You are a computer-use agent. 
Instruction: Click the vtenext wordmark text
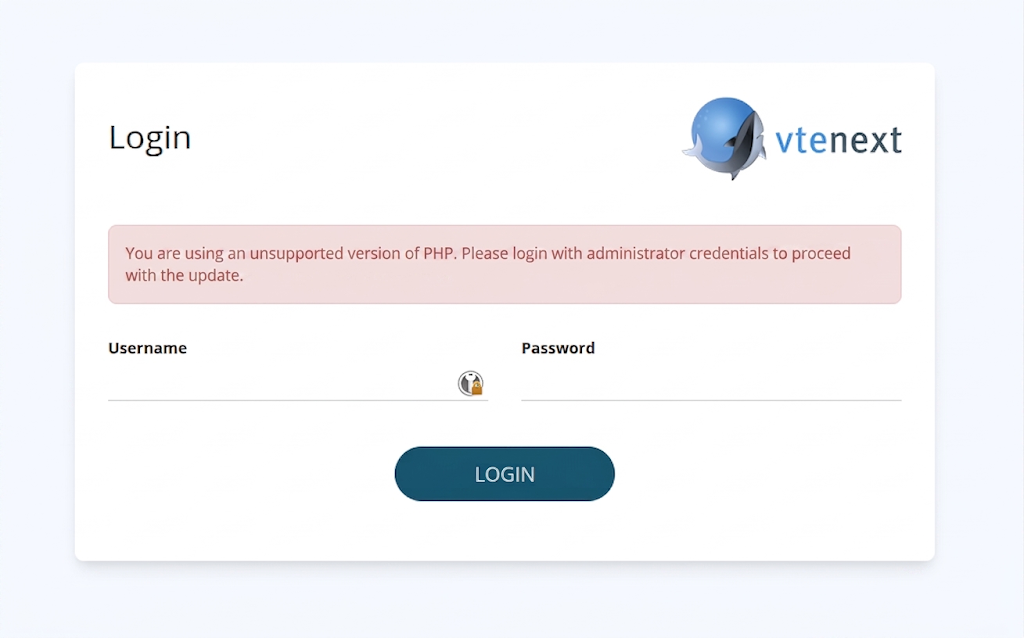click(x=839, y=140)
